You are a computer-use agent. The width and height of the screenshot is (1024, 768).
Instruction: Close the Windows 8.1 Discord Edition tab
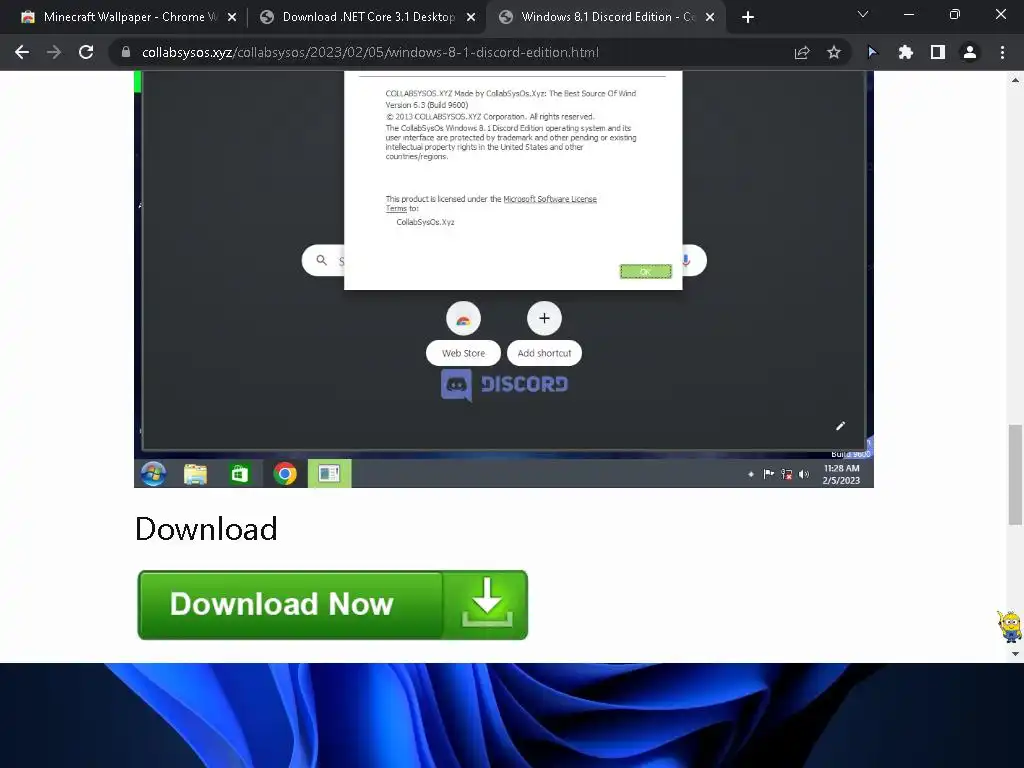coord(710,17)
